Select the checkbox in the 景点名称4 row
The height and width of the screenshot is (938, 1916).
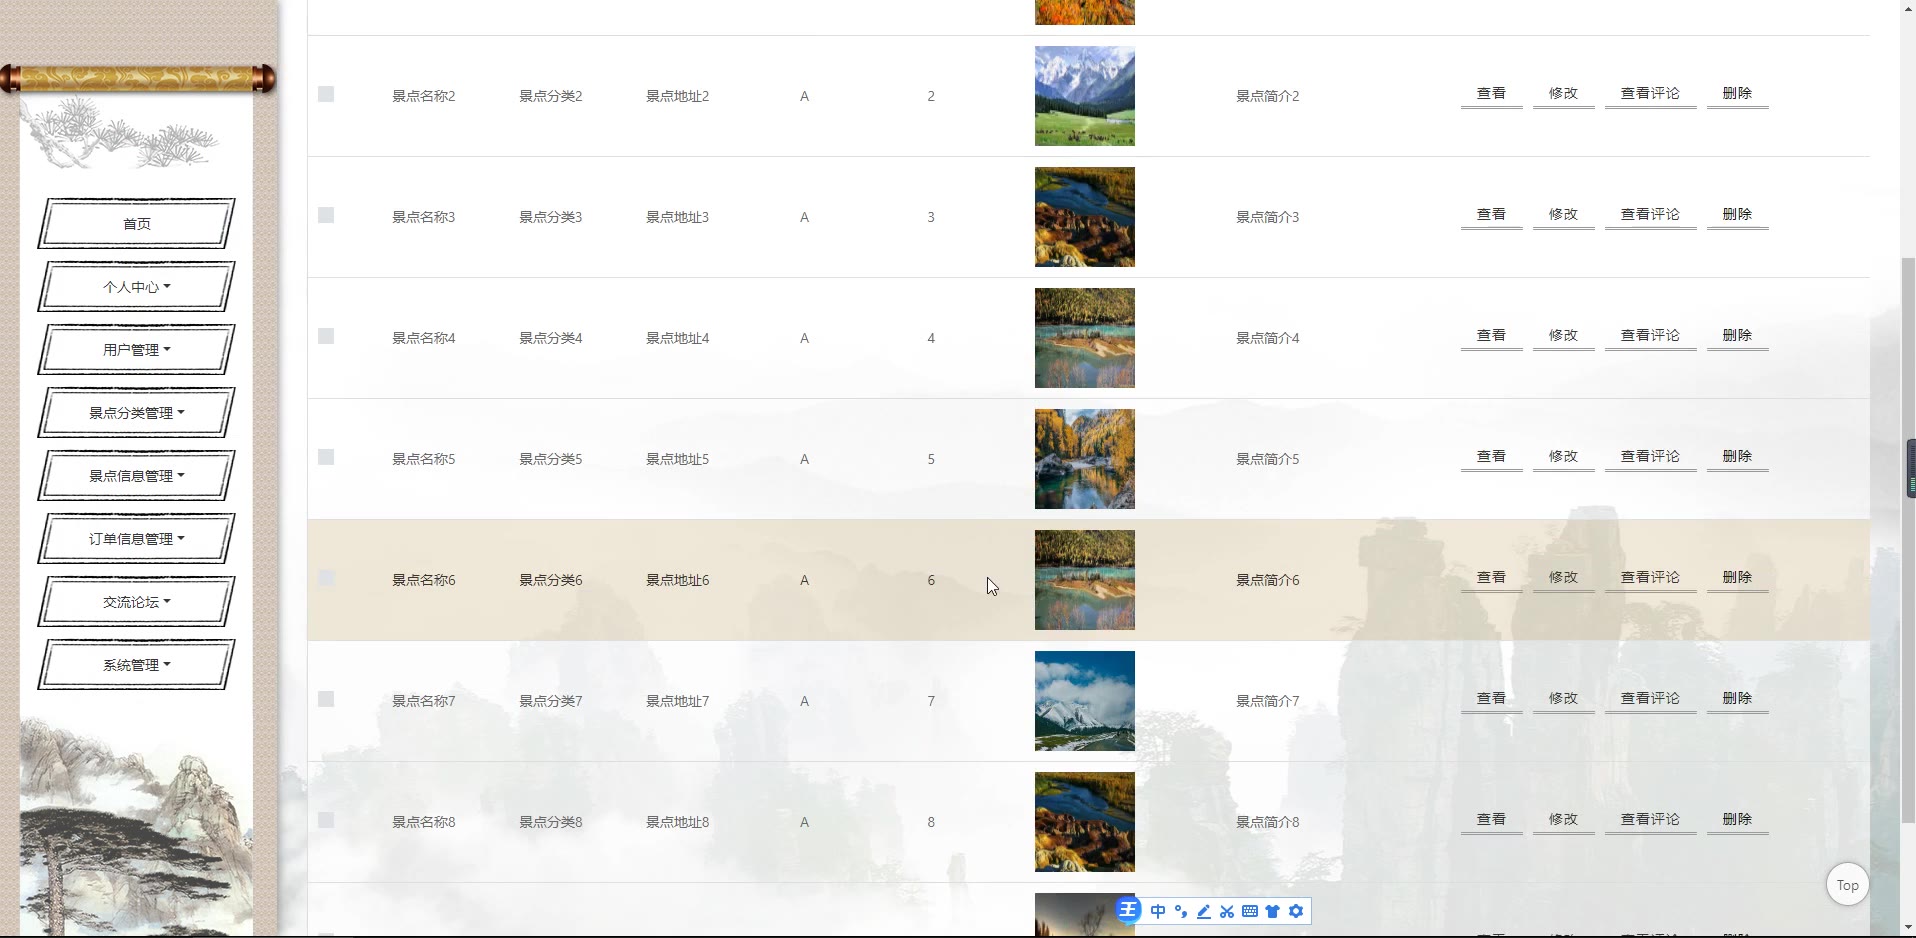click(326, 336)
